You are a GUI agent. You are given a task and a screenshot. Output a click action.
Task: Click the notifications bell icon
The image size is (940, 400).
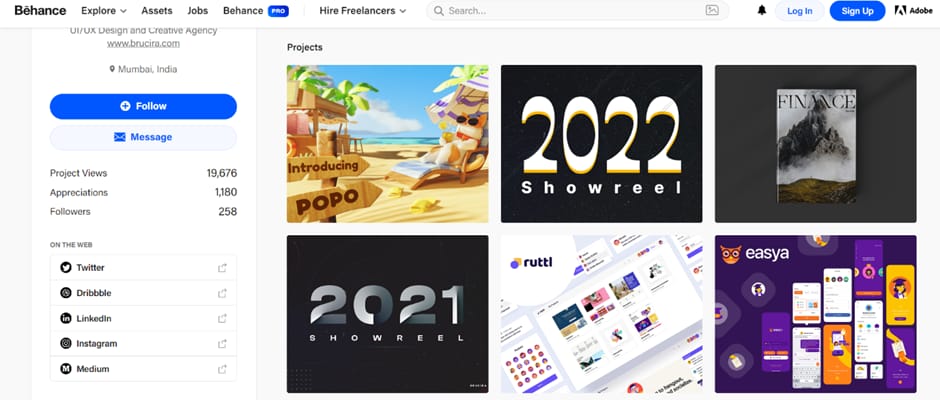point(762,10)
